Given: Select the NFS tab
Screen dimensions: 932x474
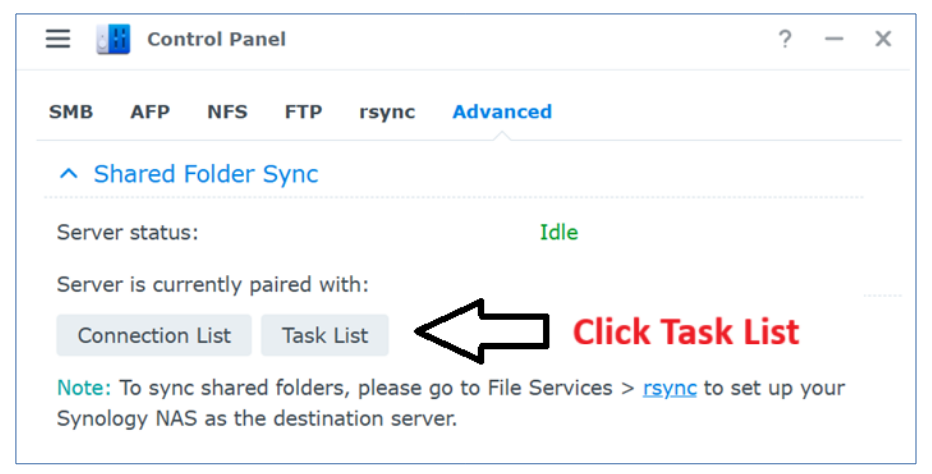Looking at the screenshot, I should [x=227, y=112].
